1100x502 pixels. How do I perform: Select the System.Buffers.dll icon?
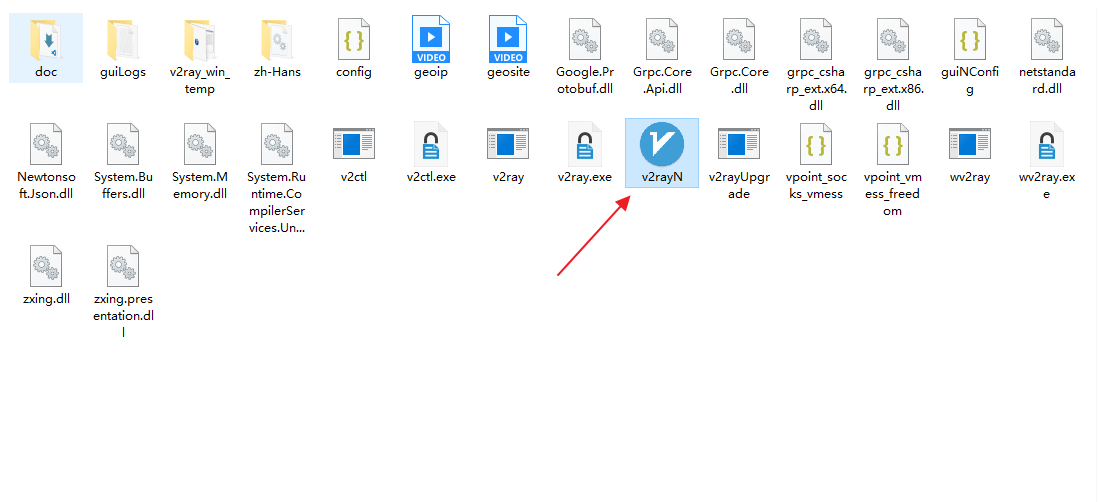(123, 144)
